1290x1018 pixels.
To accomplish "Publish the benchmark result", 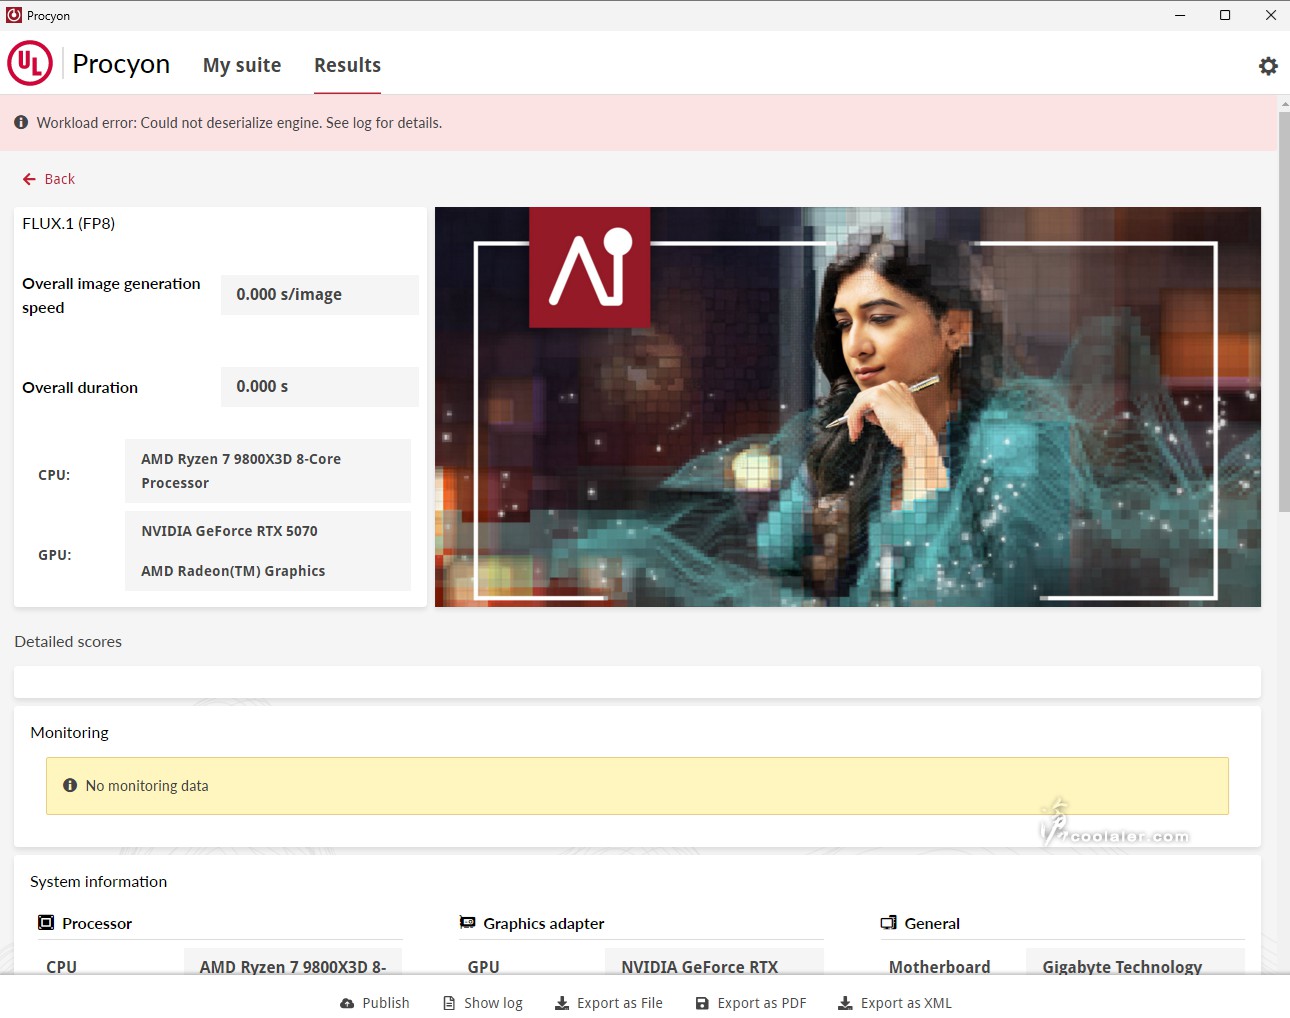I will point(375,1003).
